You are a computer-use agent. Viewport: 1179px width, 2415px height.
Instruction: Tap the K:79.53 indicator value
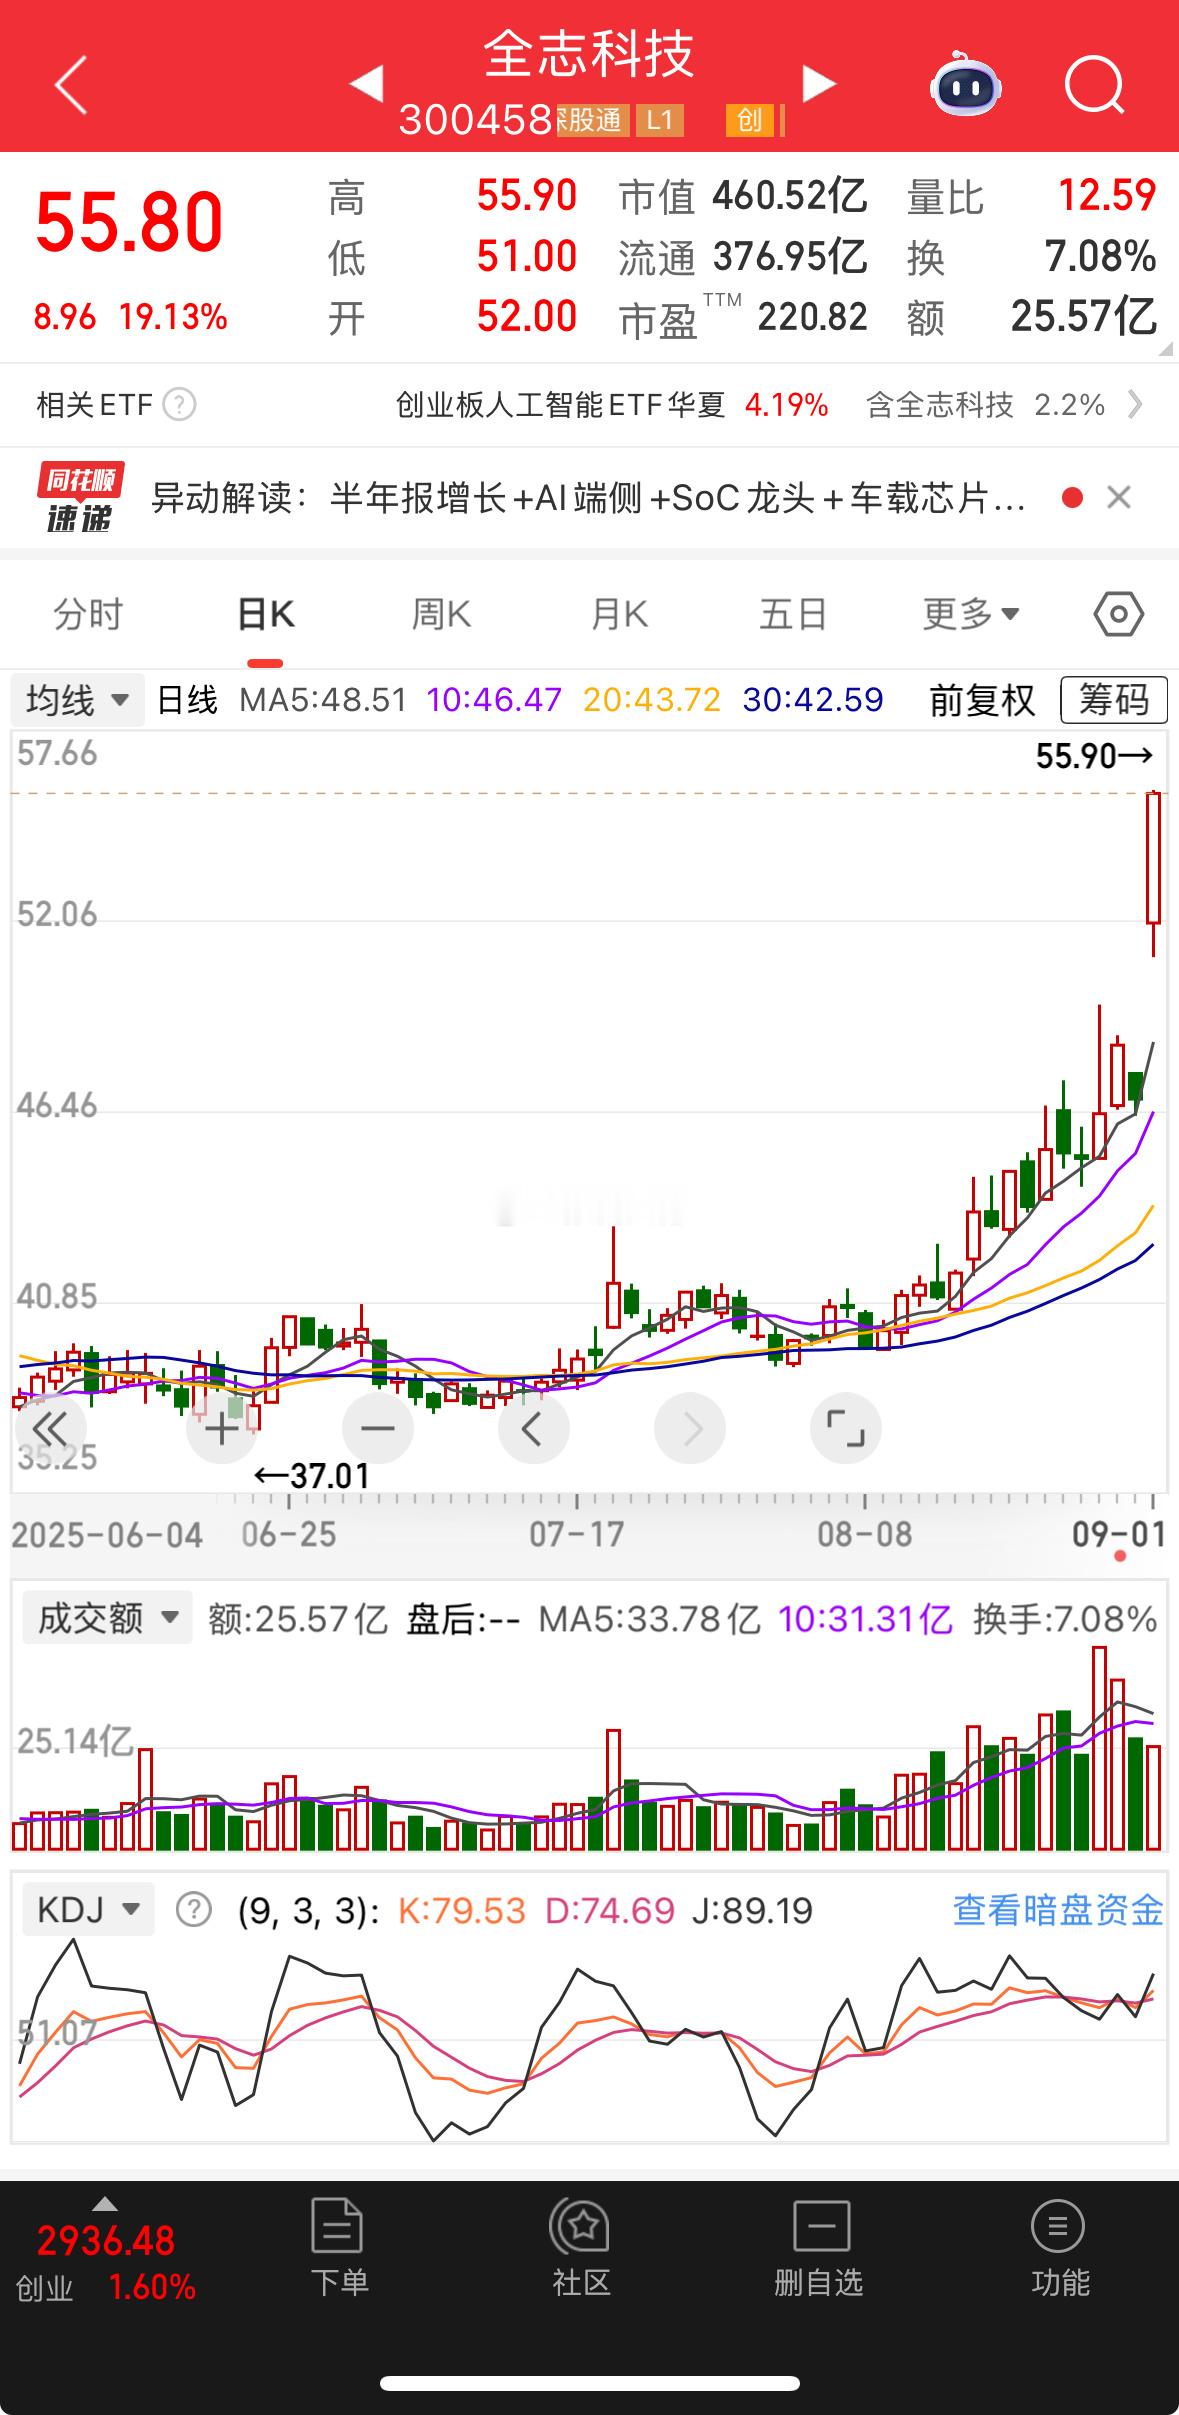[461, 1910]
